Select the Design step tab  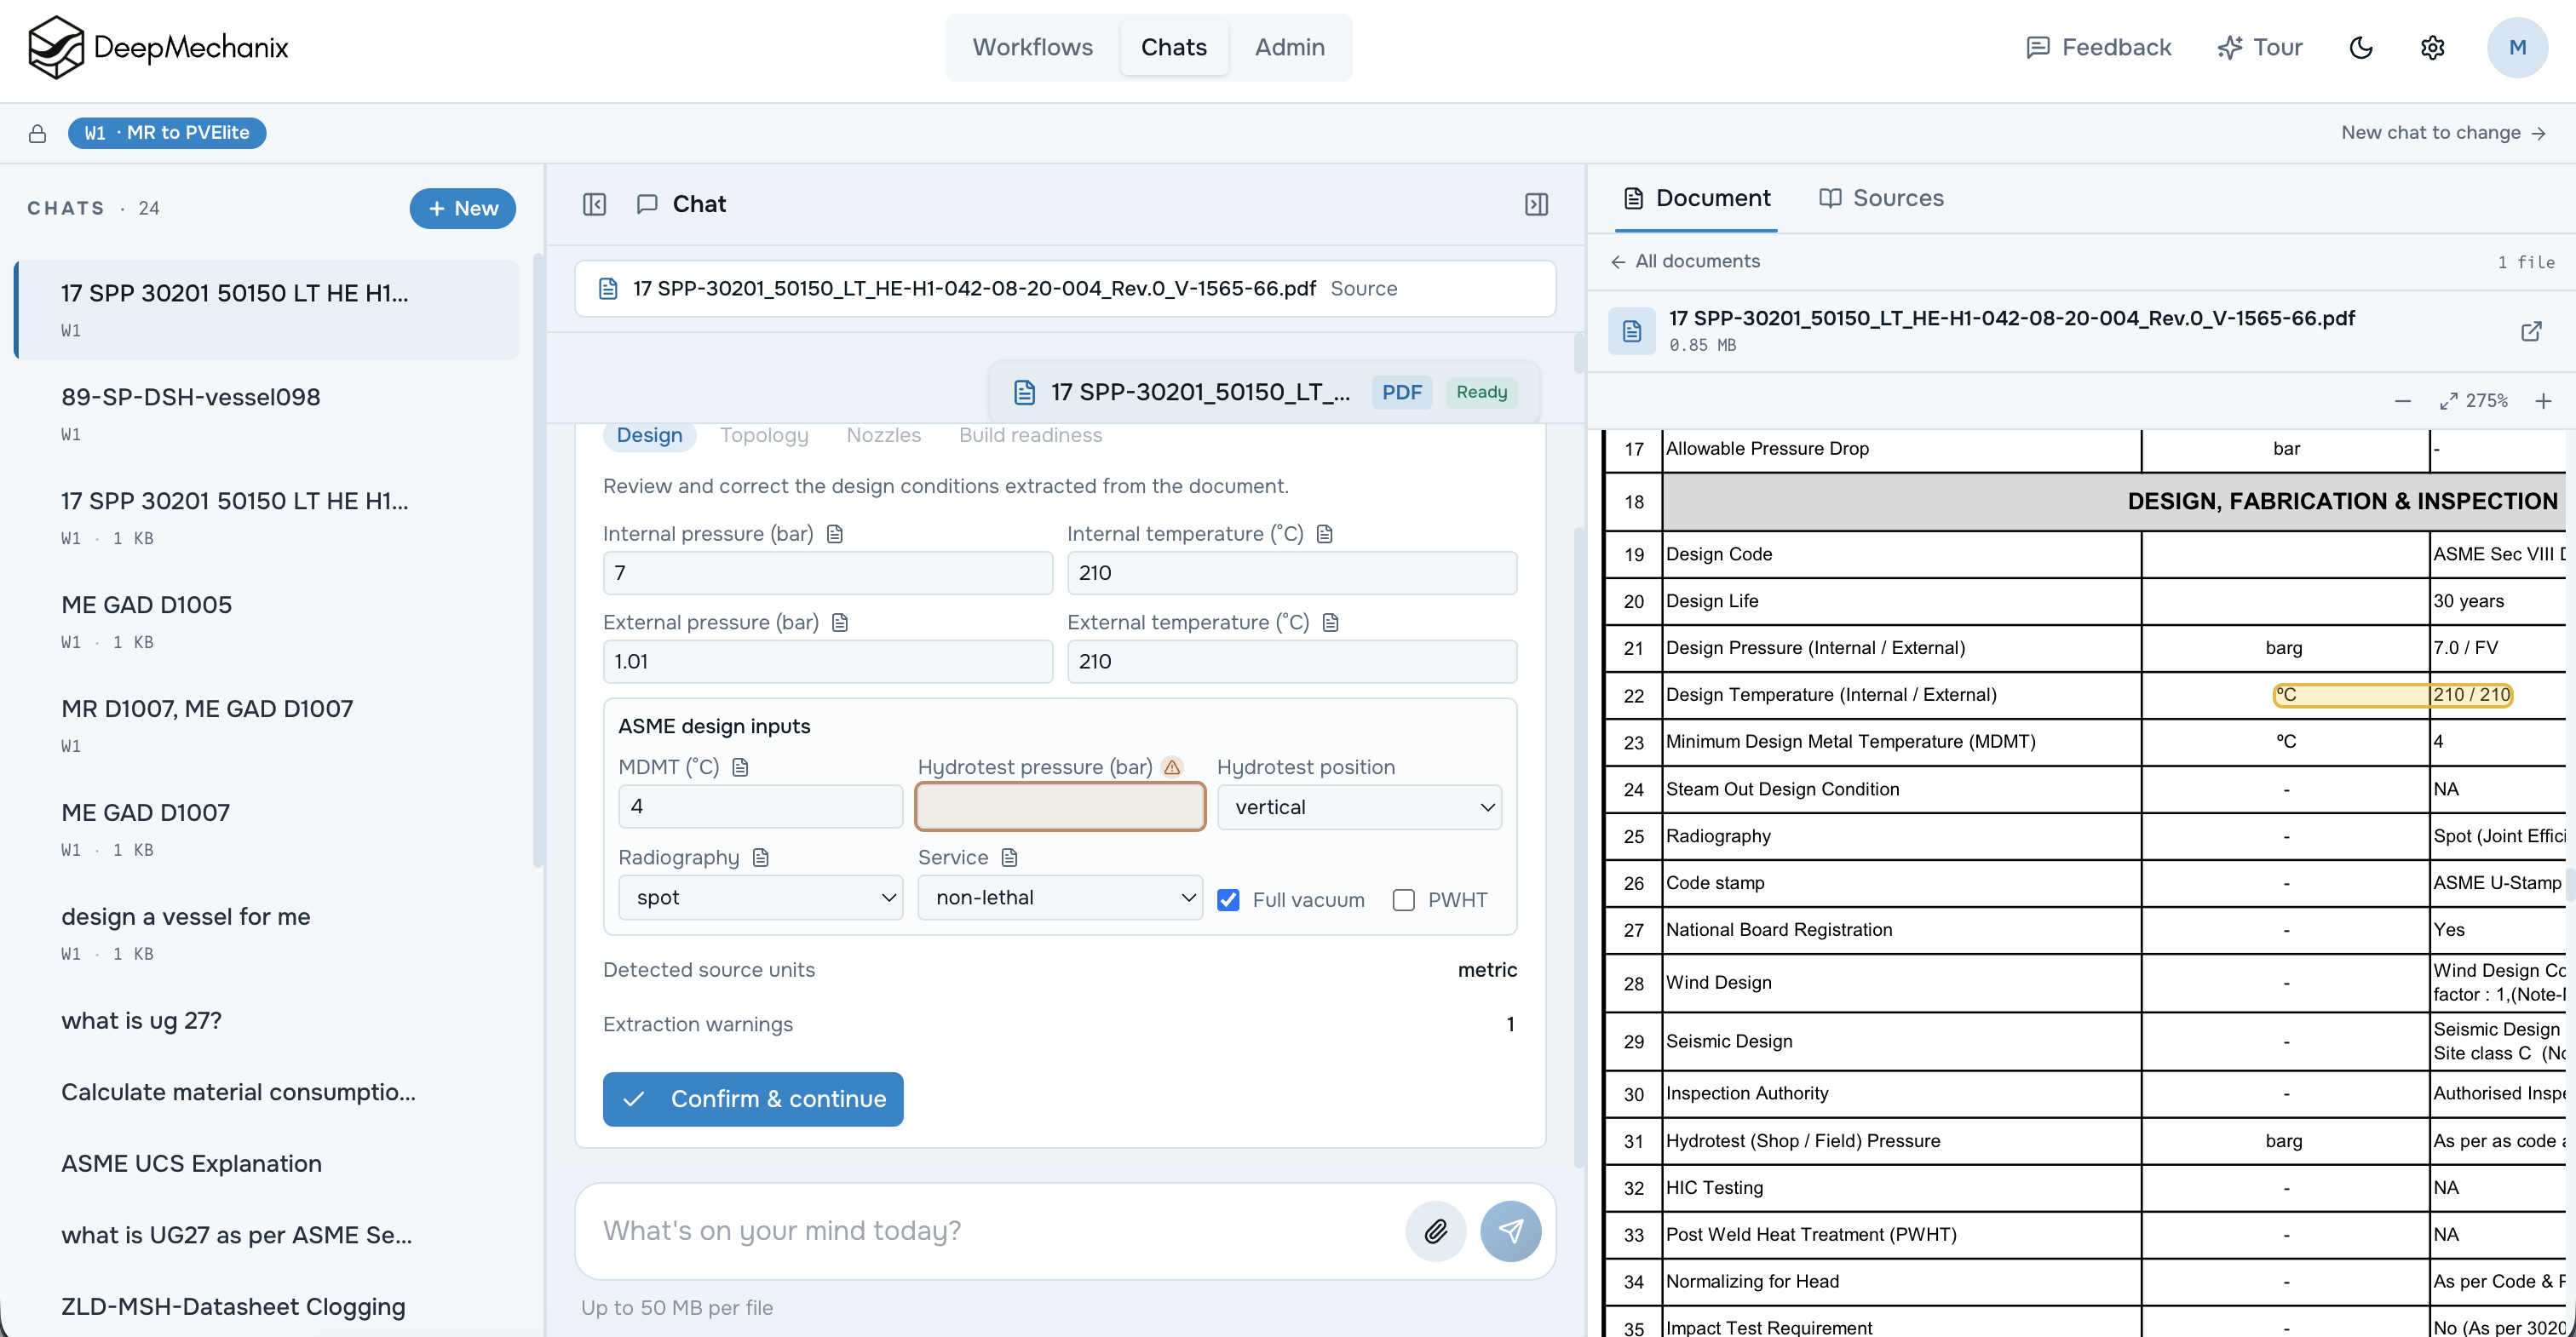[x=649, y=435]
